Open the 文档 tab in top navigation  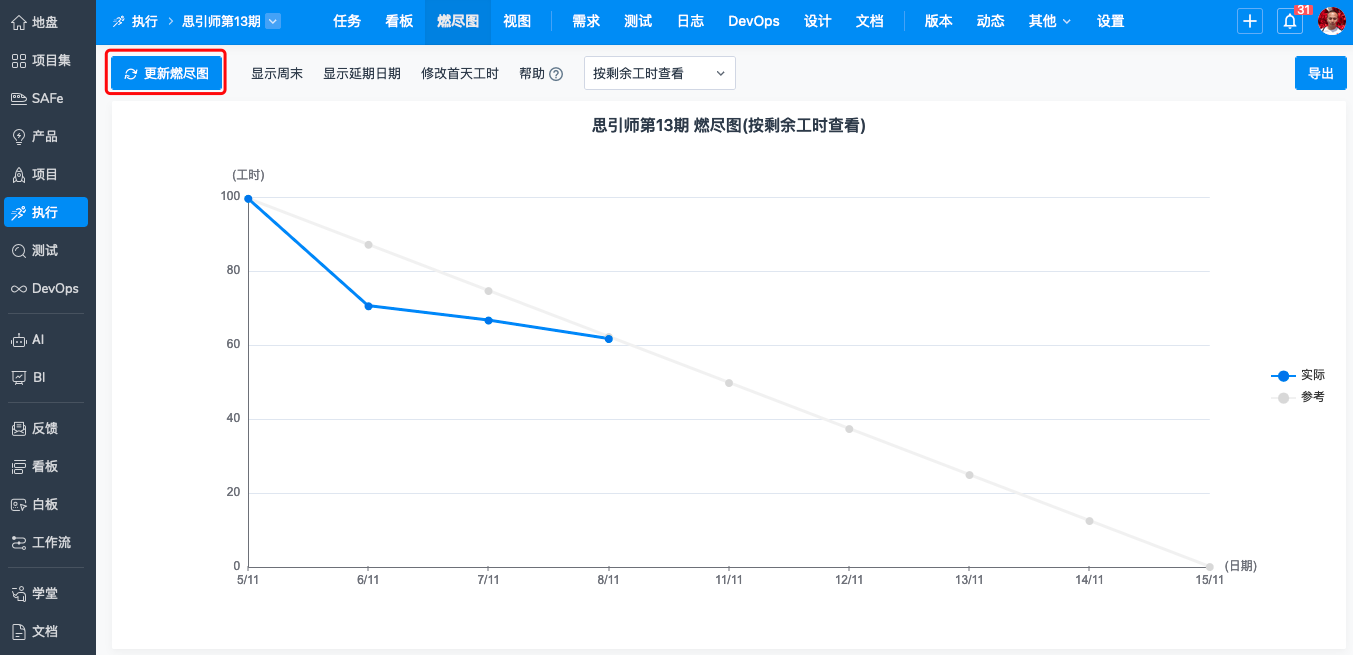pyautogui.click(x=870, y=21)
